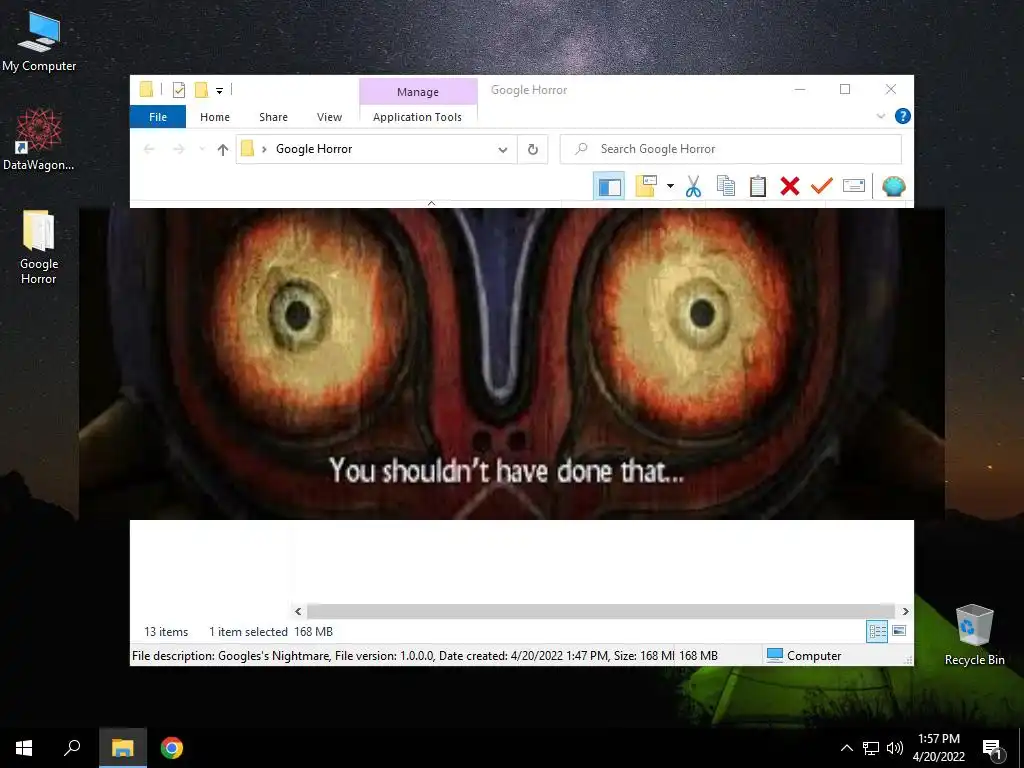Switch to the Home ribbon tab
This screenshot has height=768, width=1024.
point(215,117)
